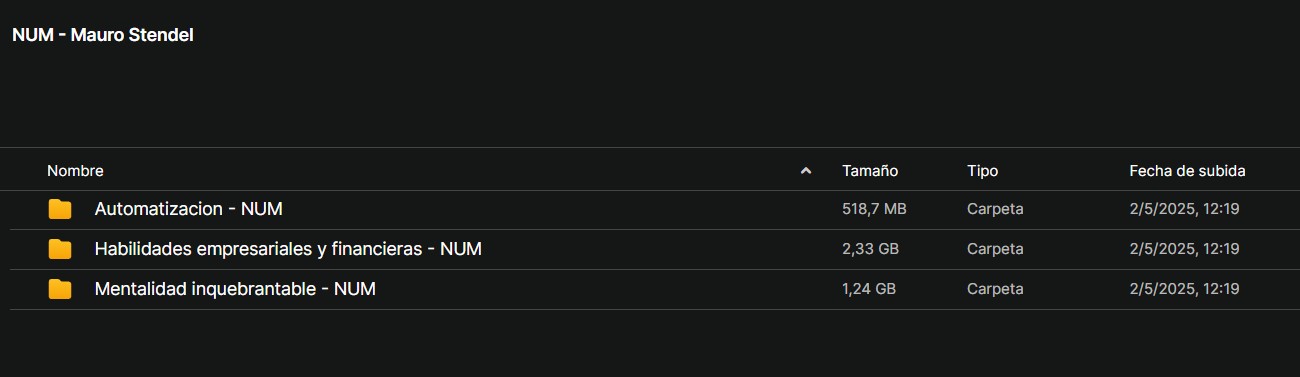Image resolution: width=1300 pixels, height=377 pixels.
Task: Sort by Fecha de subida header
Action: [x=1187, y=171]
